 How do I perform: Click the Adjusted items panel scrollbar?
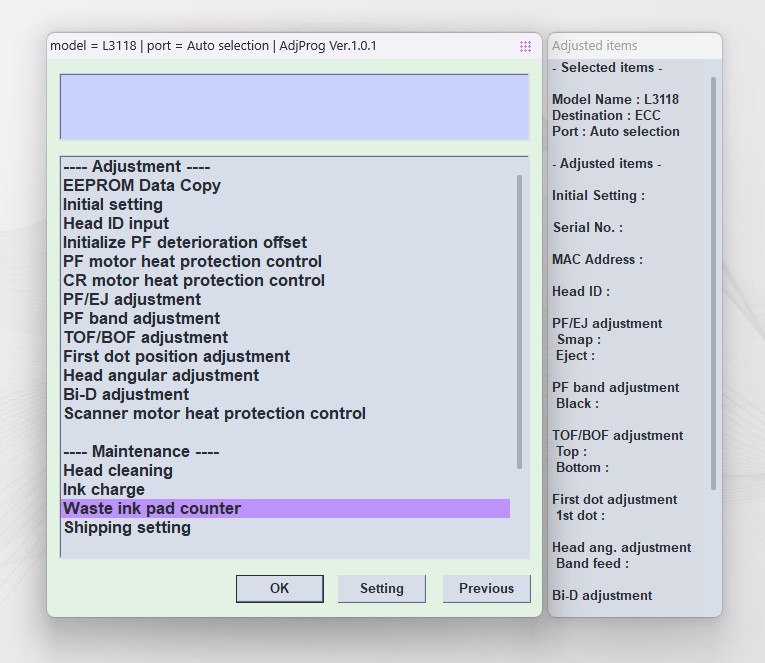713,283
